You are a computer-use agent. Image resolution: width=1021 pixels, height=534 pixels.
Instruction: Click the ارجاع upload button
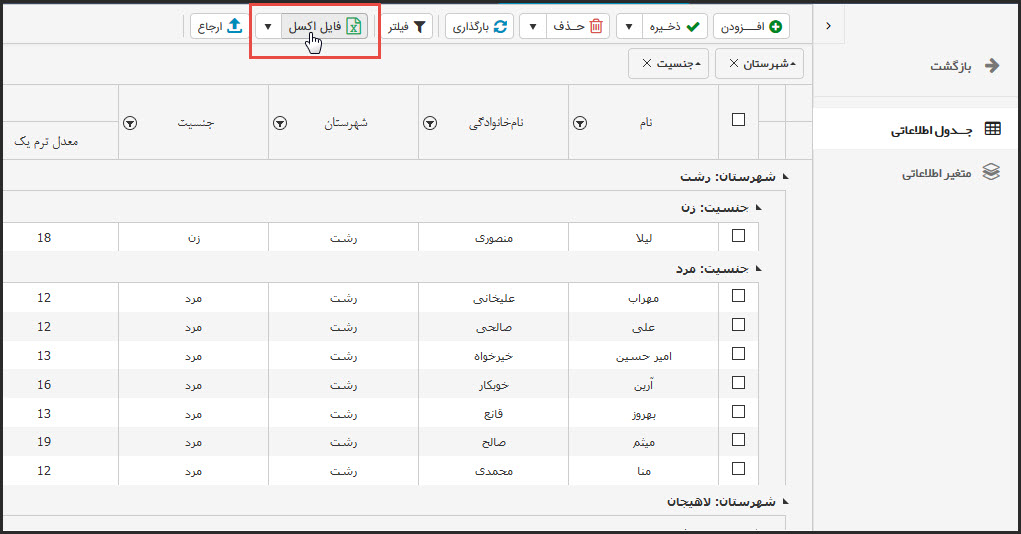point(219,27)
